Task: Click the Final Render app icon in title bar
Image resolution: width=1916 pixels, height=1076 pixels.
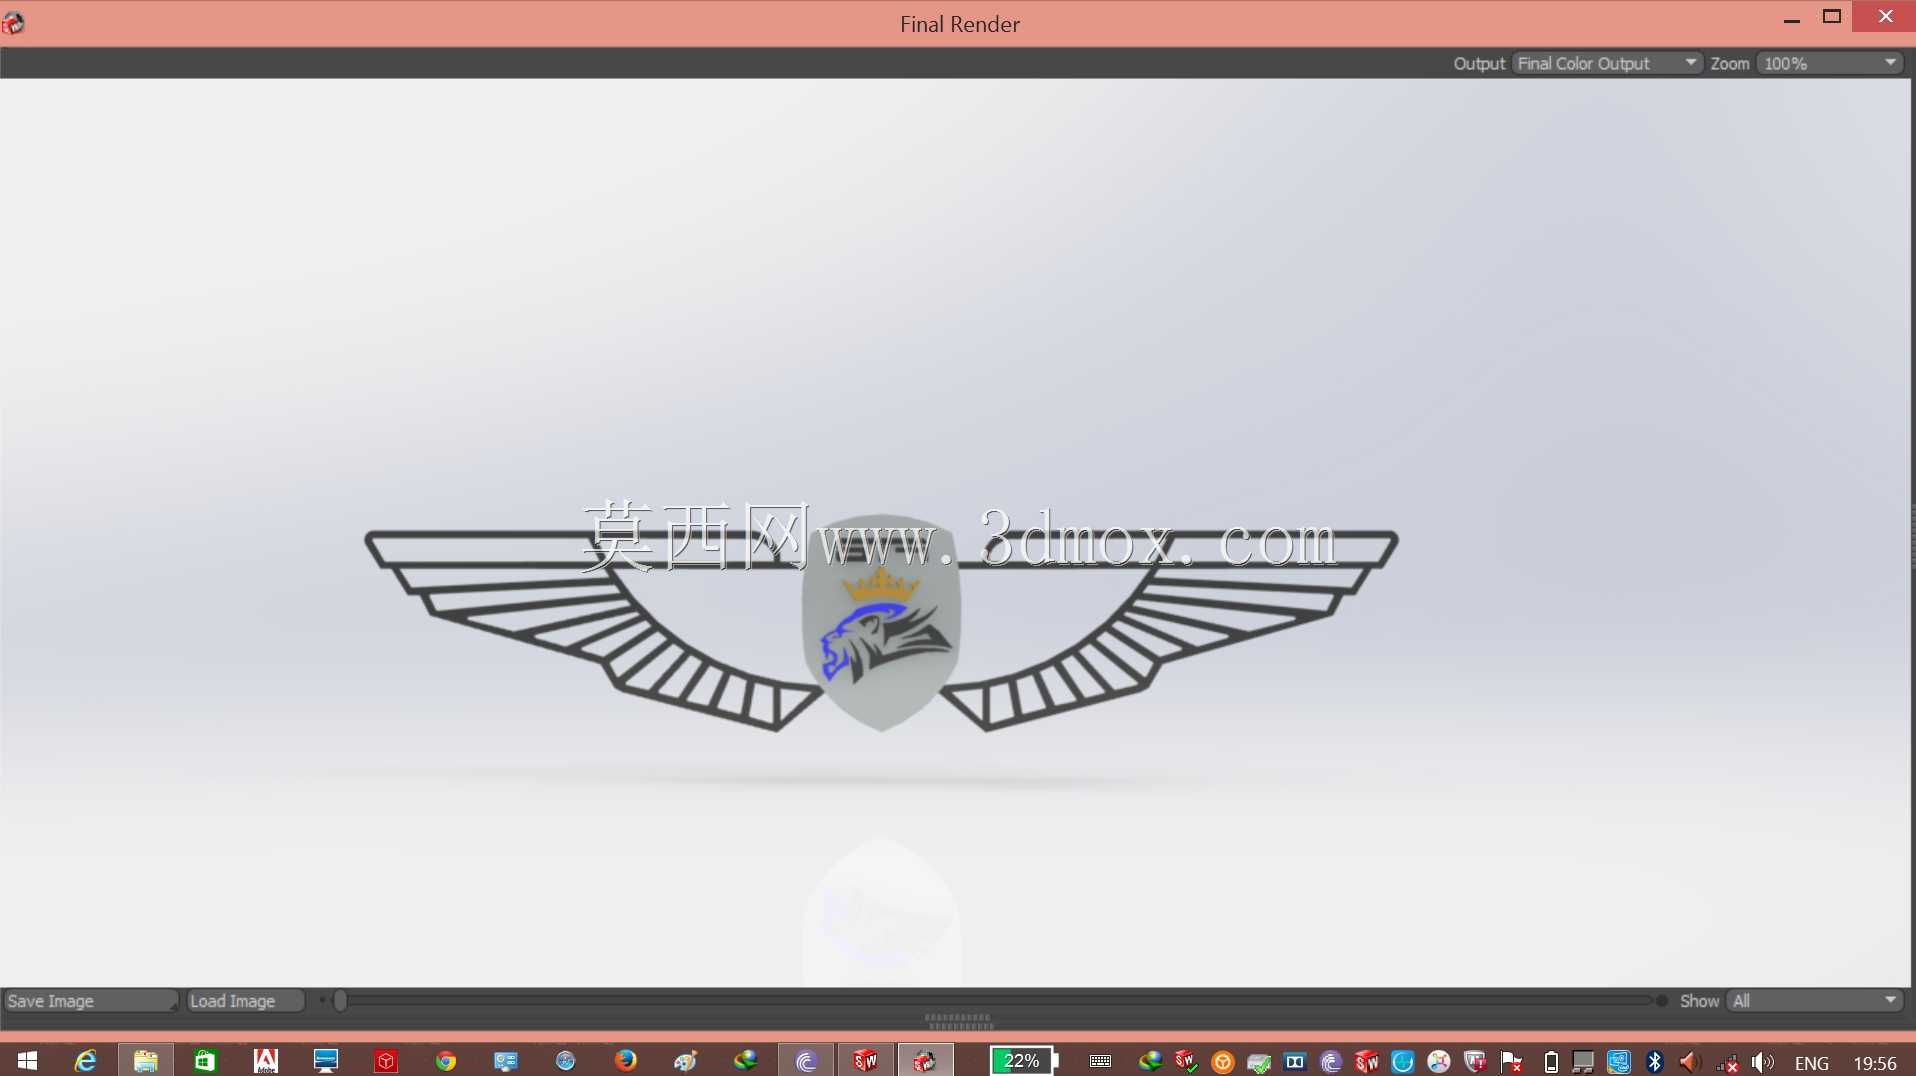Action: tap(14, 22)
